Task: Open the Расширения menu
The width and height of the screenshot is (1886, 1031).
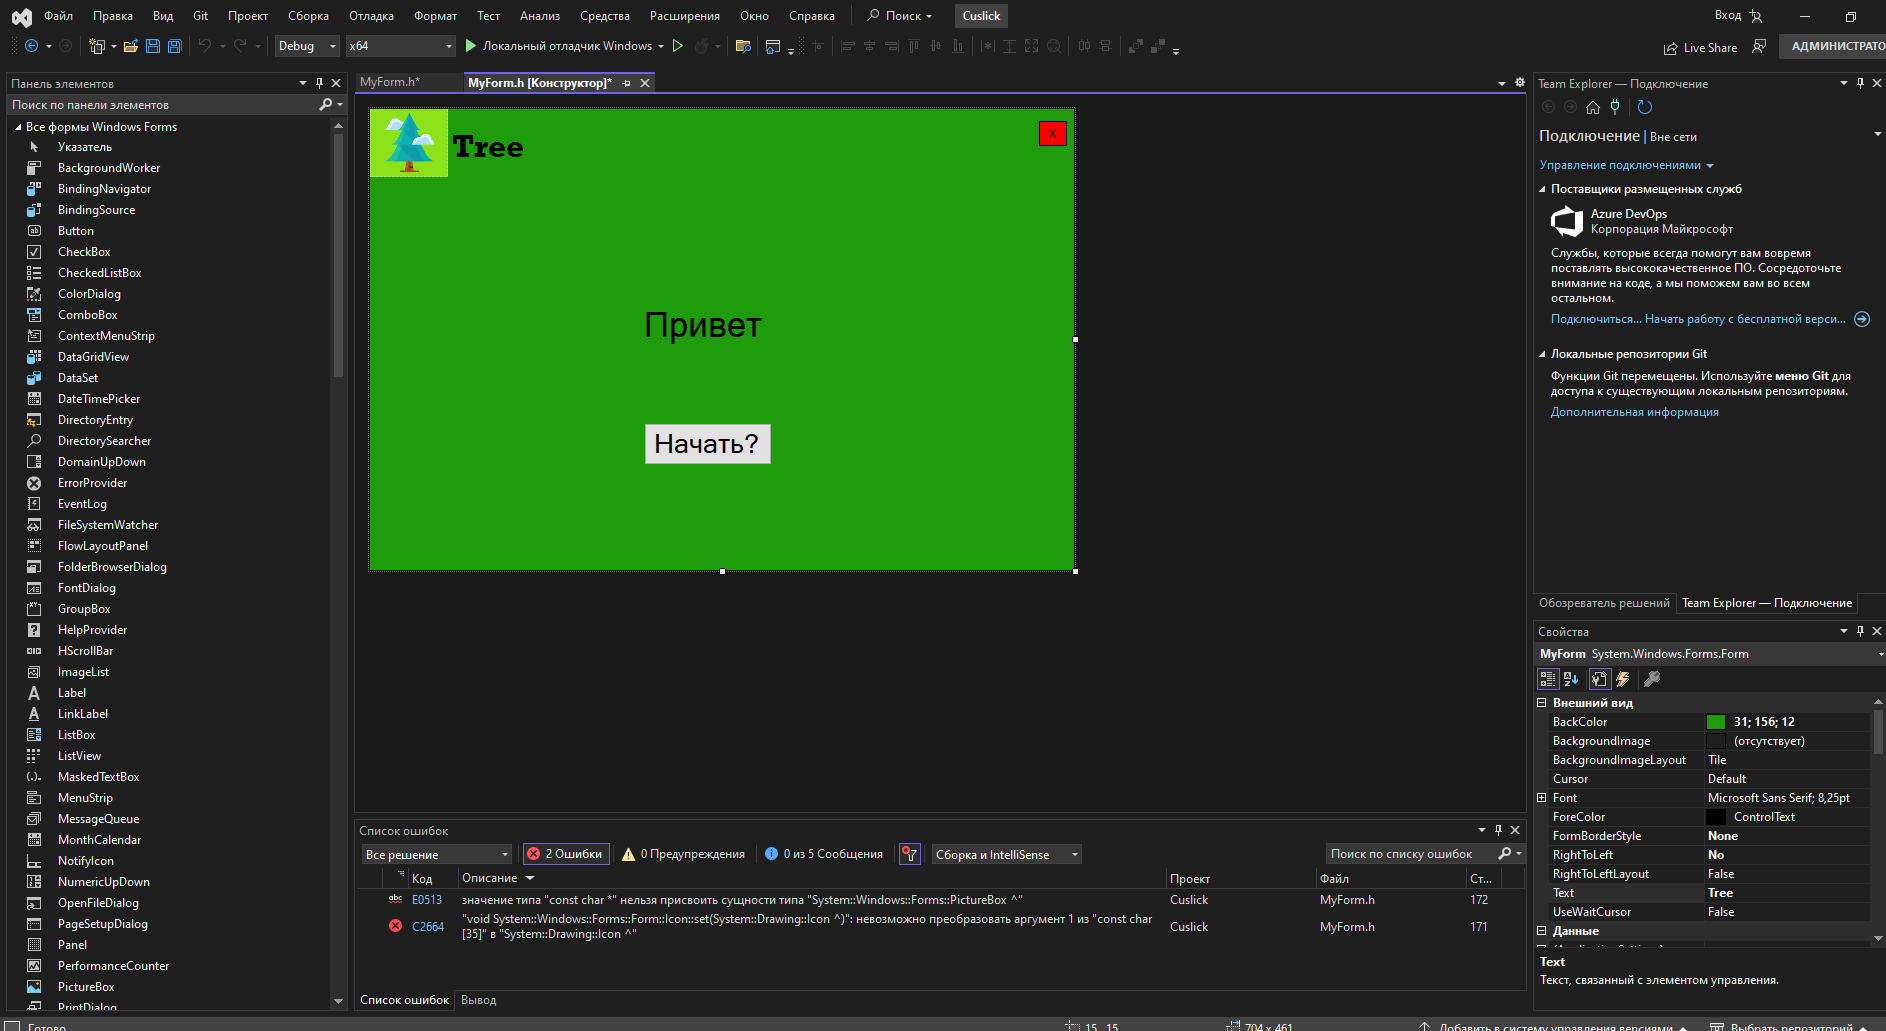Action: click(x=685, y=16)
